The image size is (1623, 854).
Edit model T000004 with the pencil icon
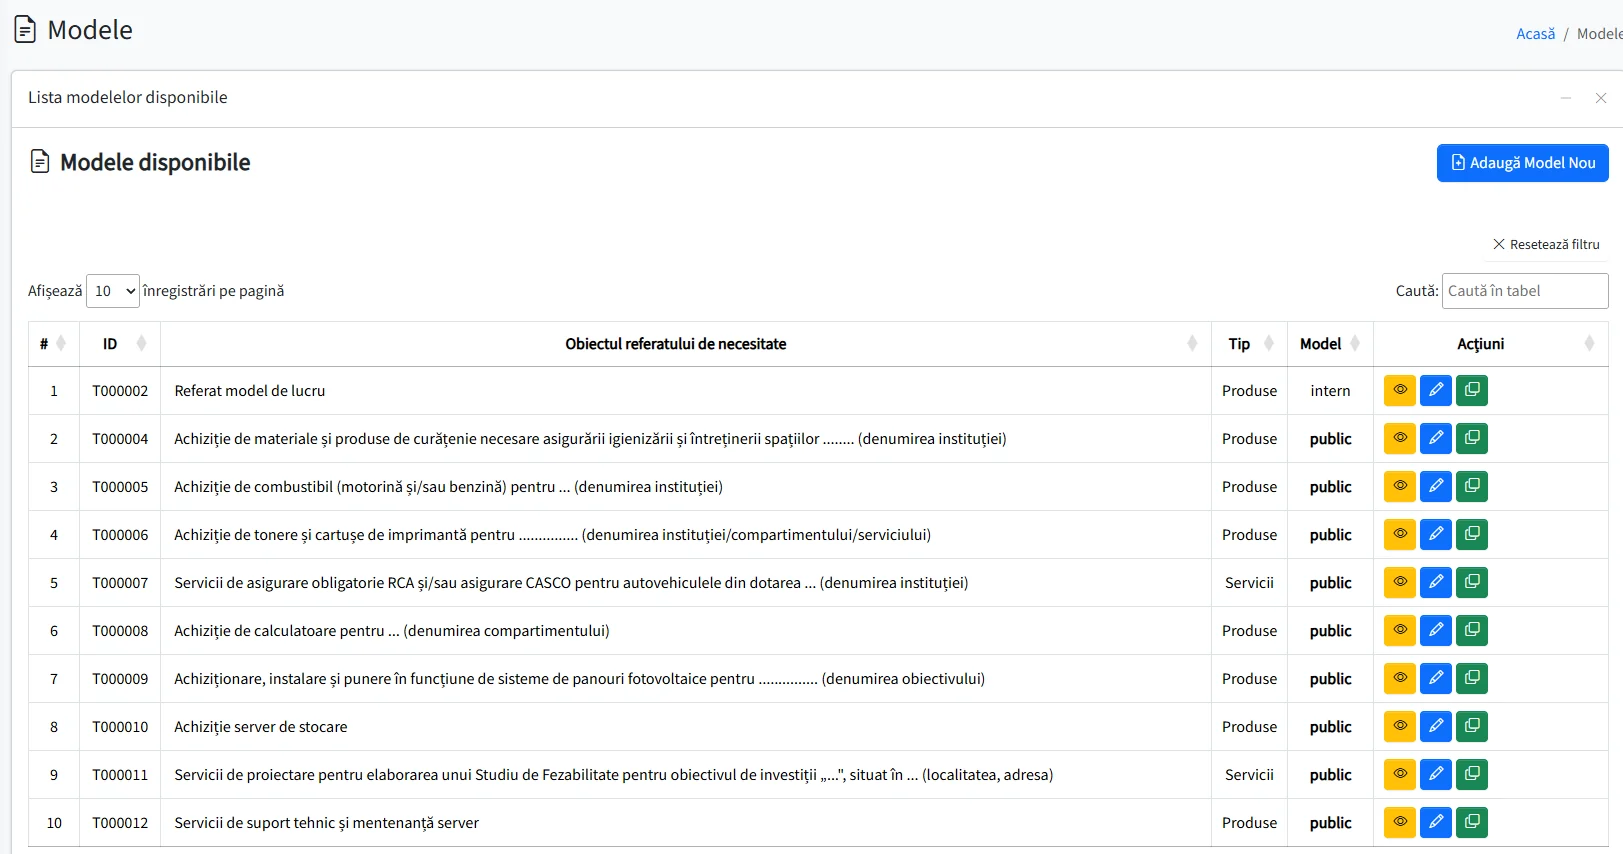pos(1436,438)
